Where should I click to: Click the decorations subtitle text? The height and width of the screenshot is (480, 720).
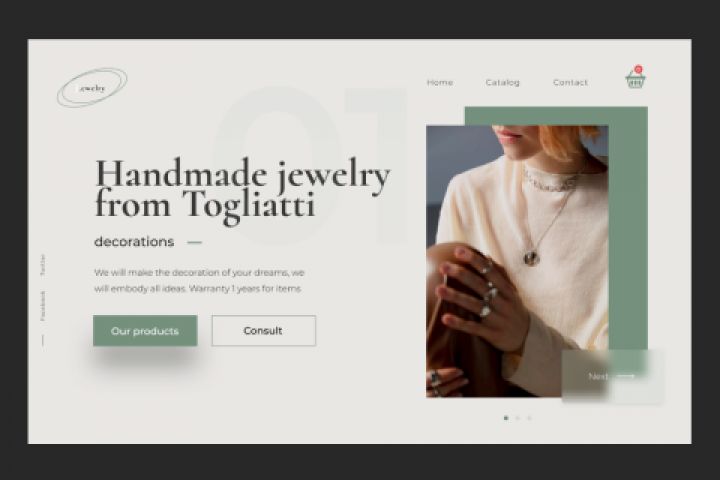pyautogui.click(x=134, y=242)
